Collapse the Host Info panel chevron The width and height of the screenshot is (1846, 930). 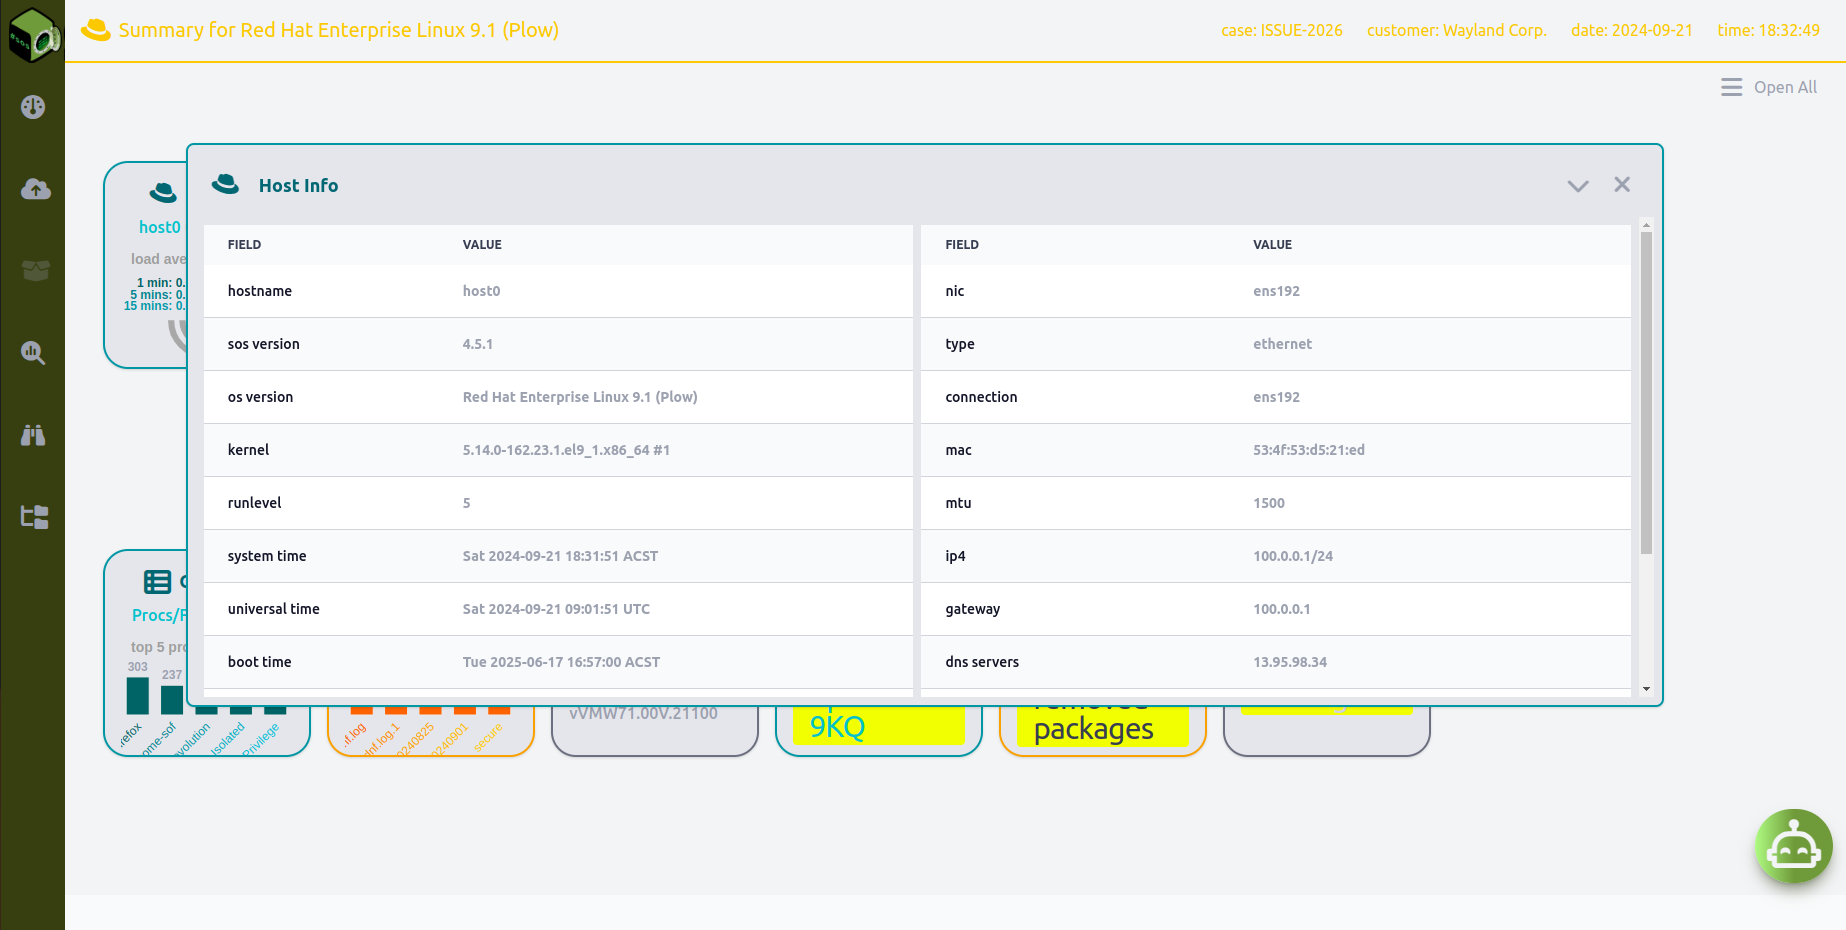coord(1578,186)
